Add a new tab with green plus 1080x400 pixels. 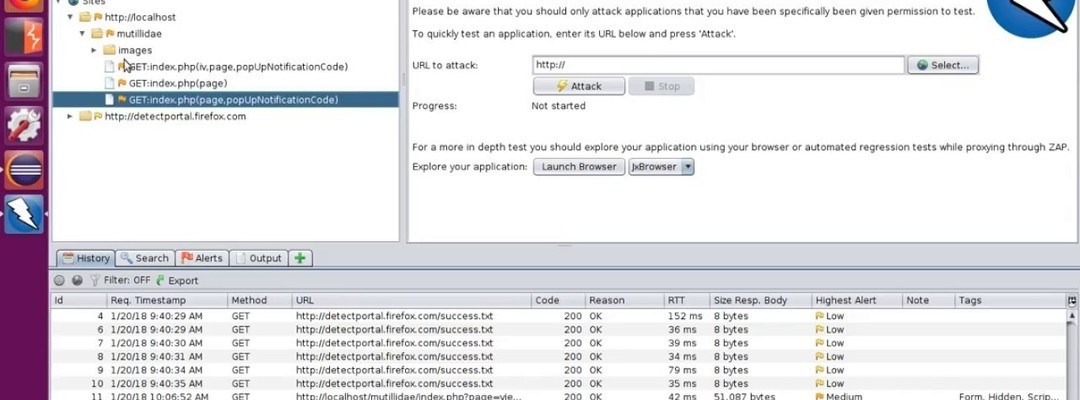coord(300,258)
